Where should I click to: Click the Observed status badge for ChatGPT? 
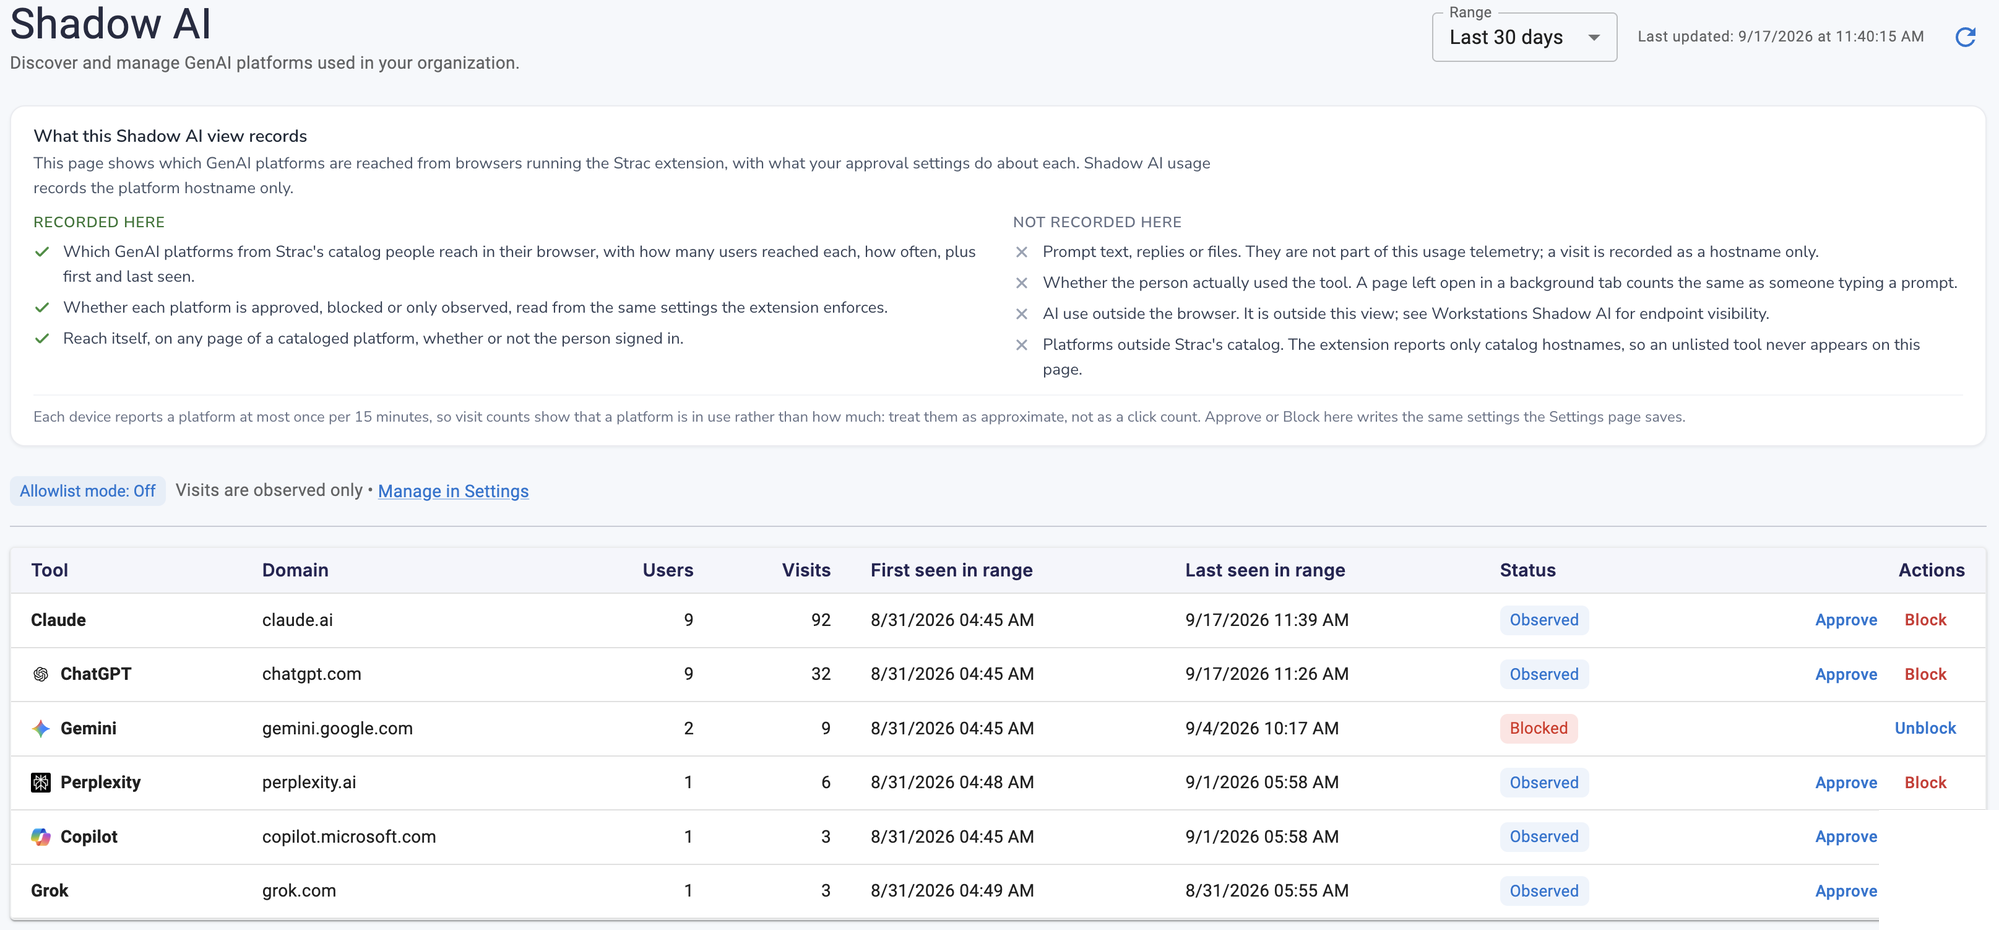[x=1544, y=674]
